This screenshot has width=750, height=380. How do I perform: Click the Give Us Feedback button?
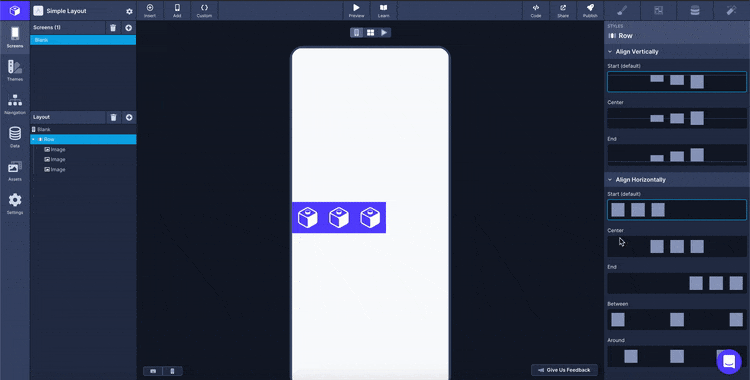pyautogui.click(x=564, y=370)
